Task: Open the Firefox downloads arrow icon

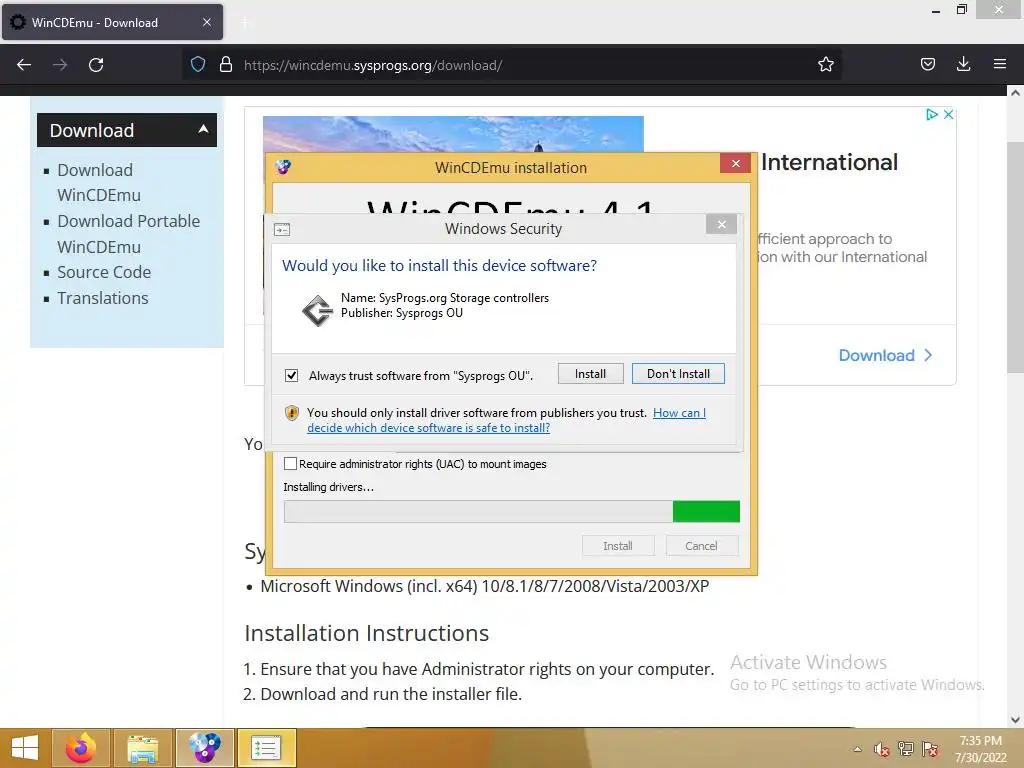Action: [x=963, y=64]
